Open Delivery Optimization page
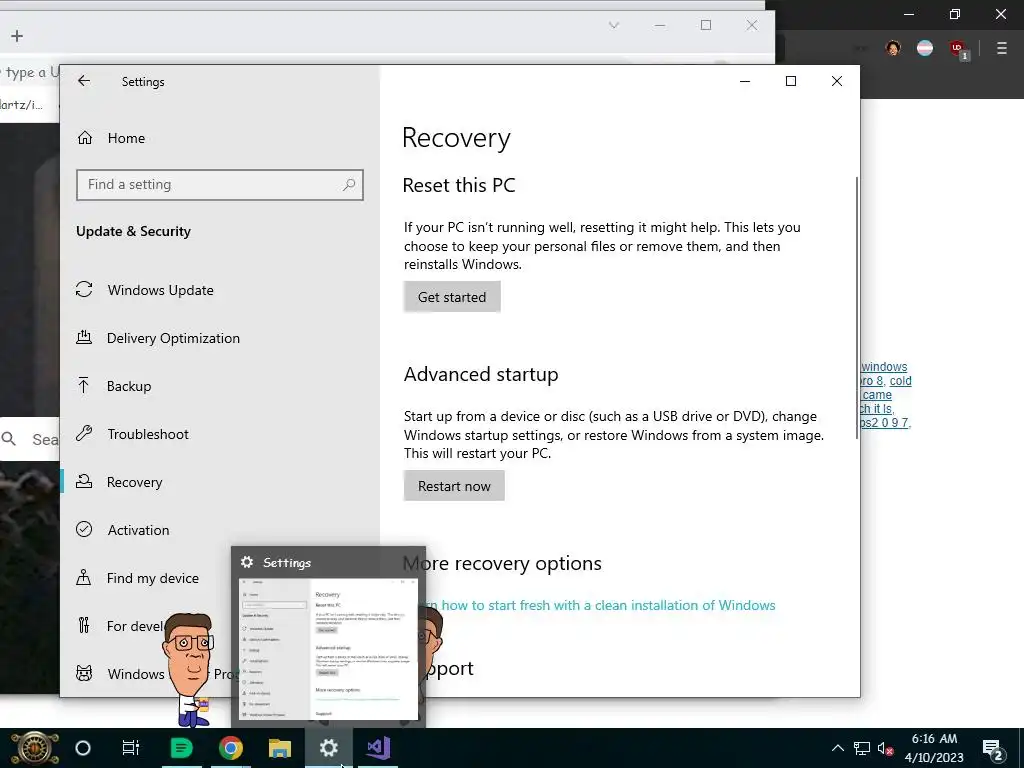 coord(173,338)
